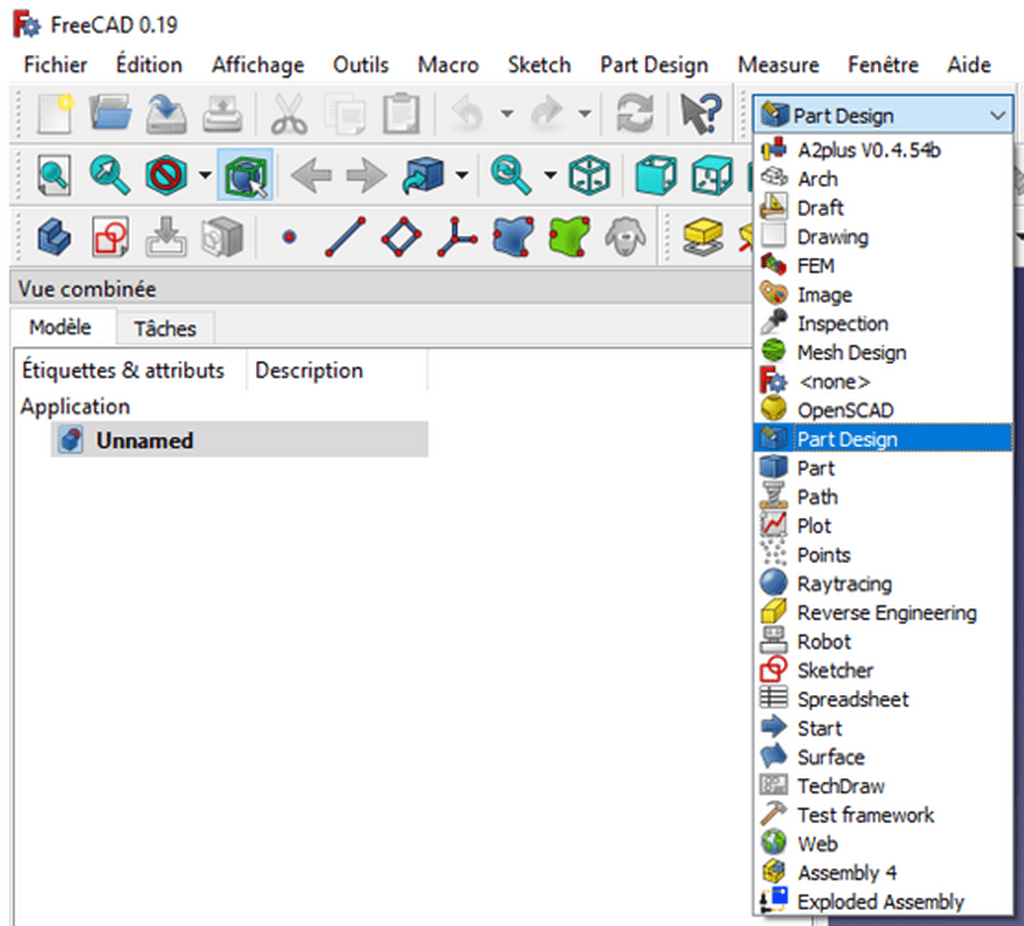The width and height of the screenshot is (1024, 926).
Task: Click the Map sketch to face icon
Action: (x=166, y=236)
